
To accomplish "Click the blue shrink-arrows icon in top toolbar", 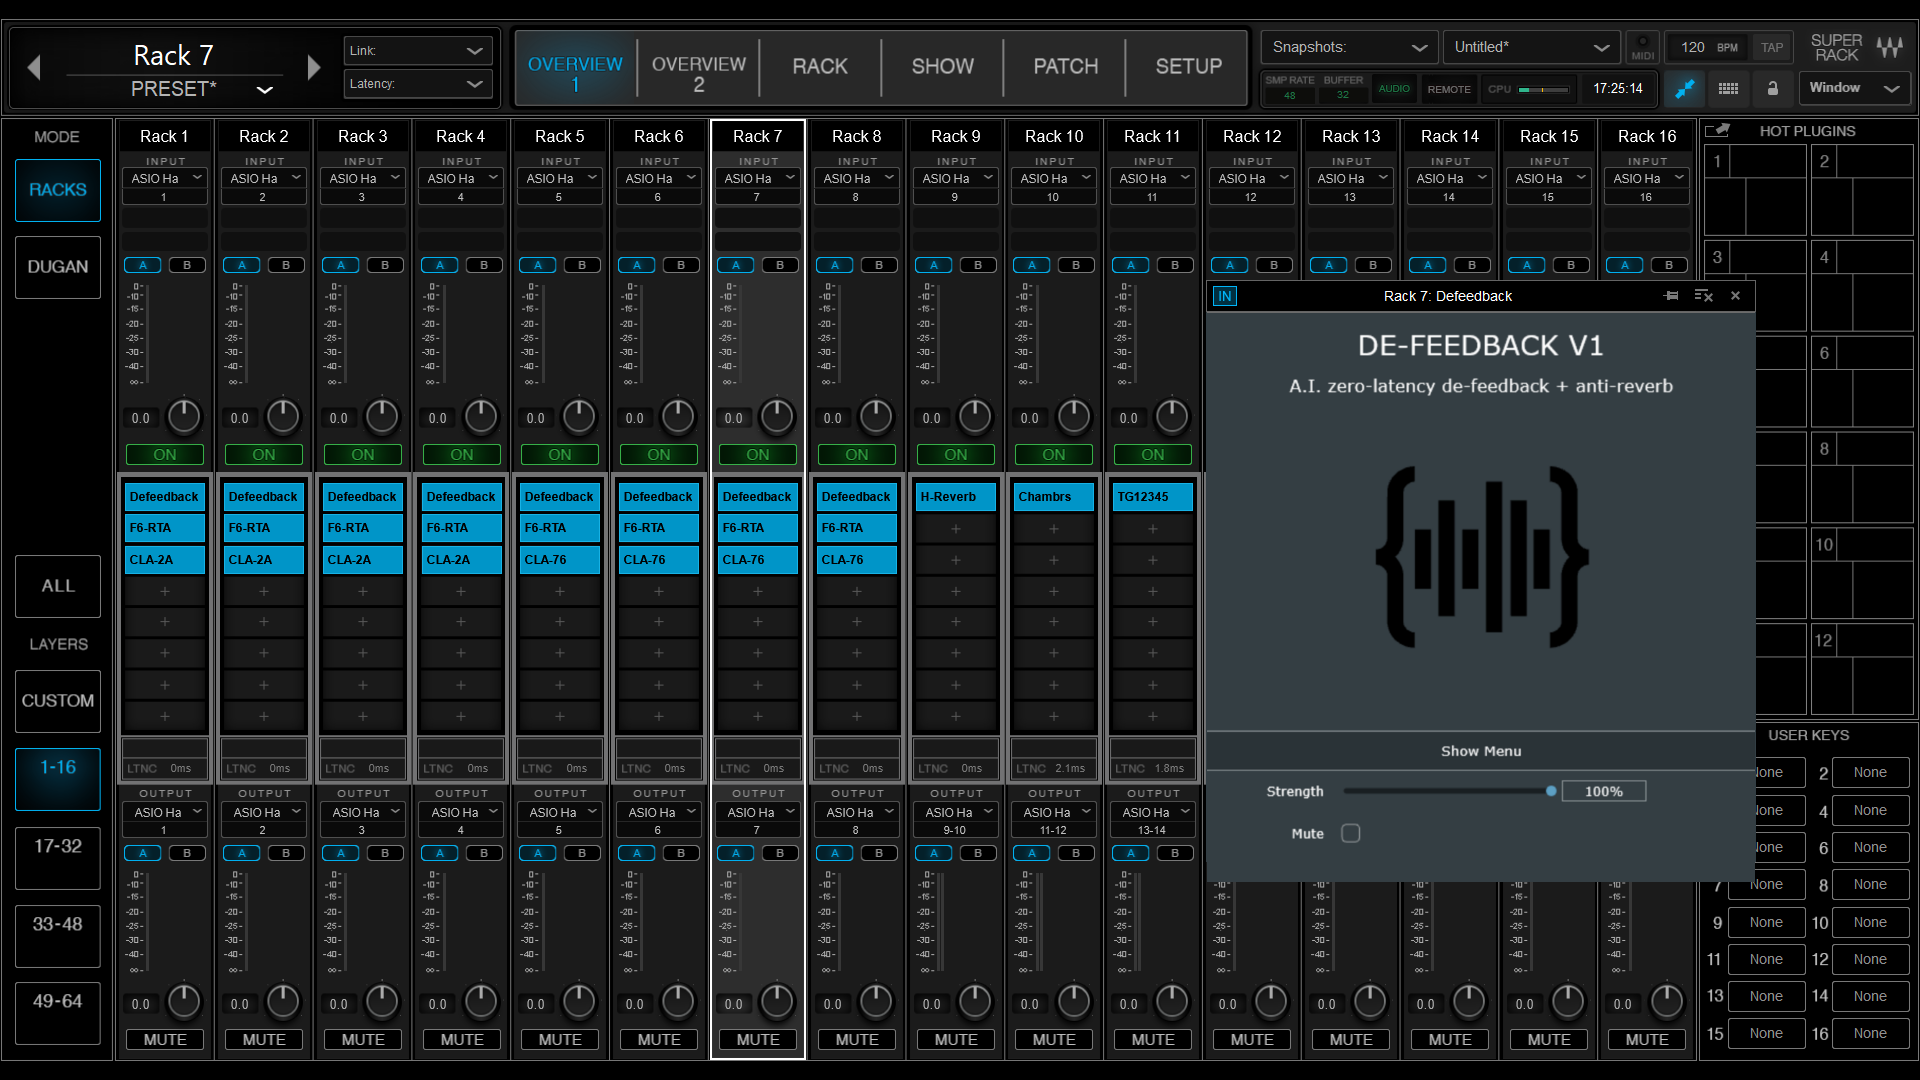I will [1685, 89].
